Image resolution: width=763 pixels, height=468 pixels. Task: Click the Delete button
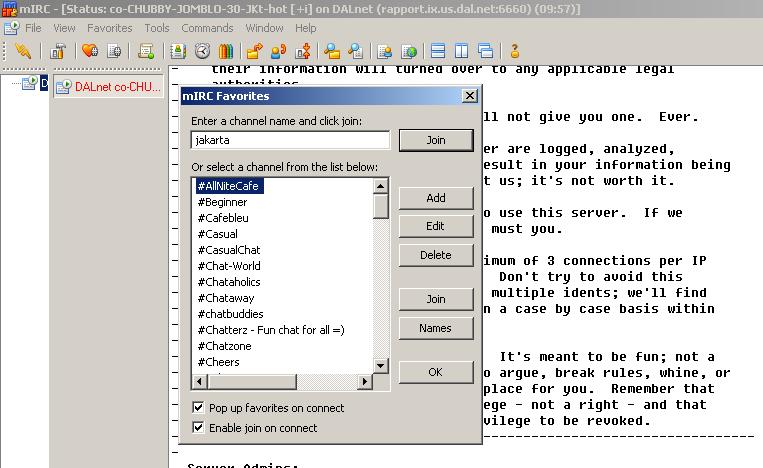[436, 255]
